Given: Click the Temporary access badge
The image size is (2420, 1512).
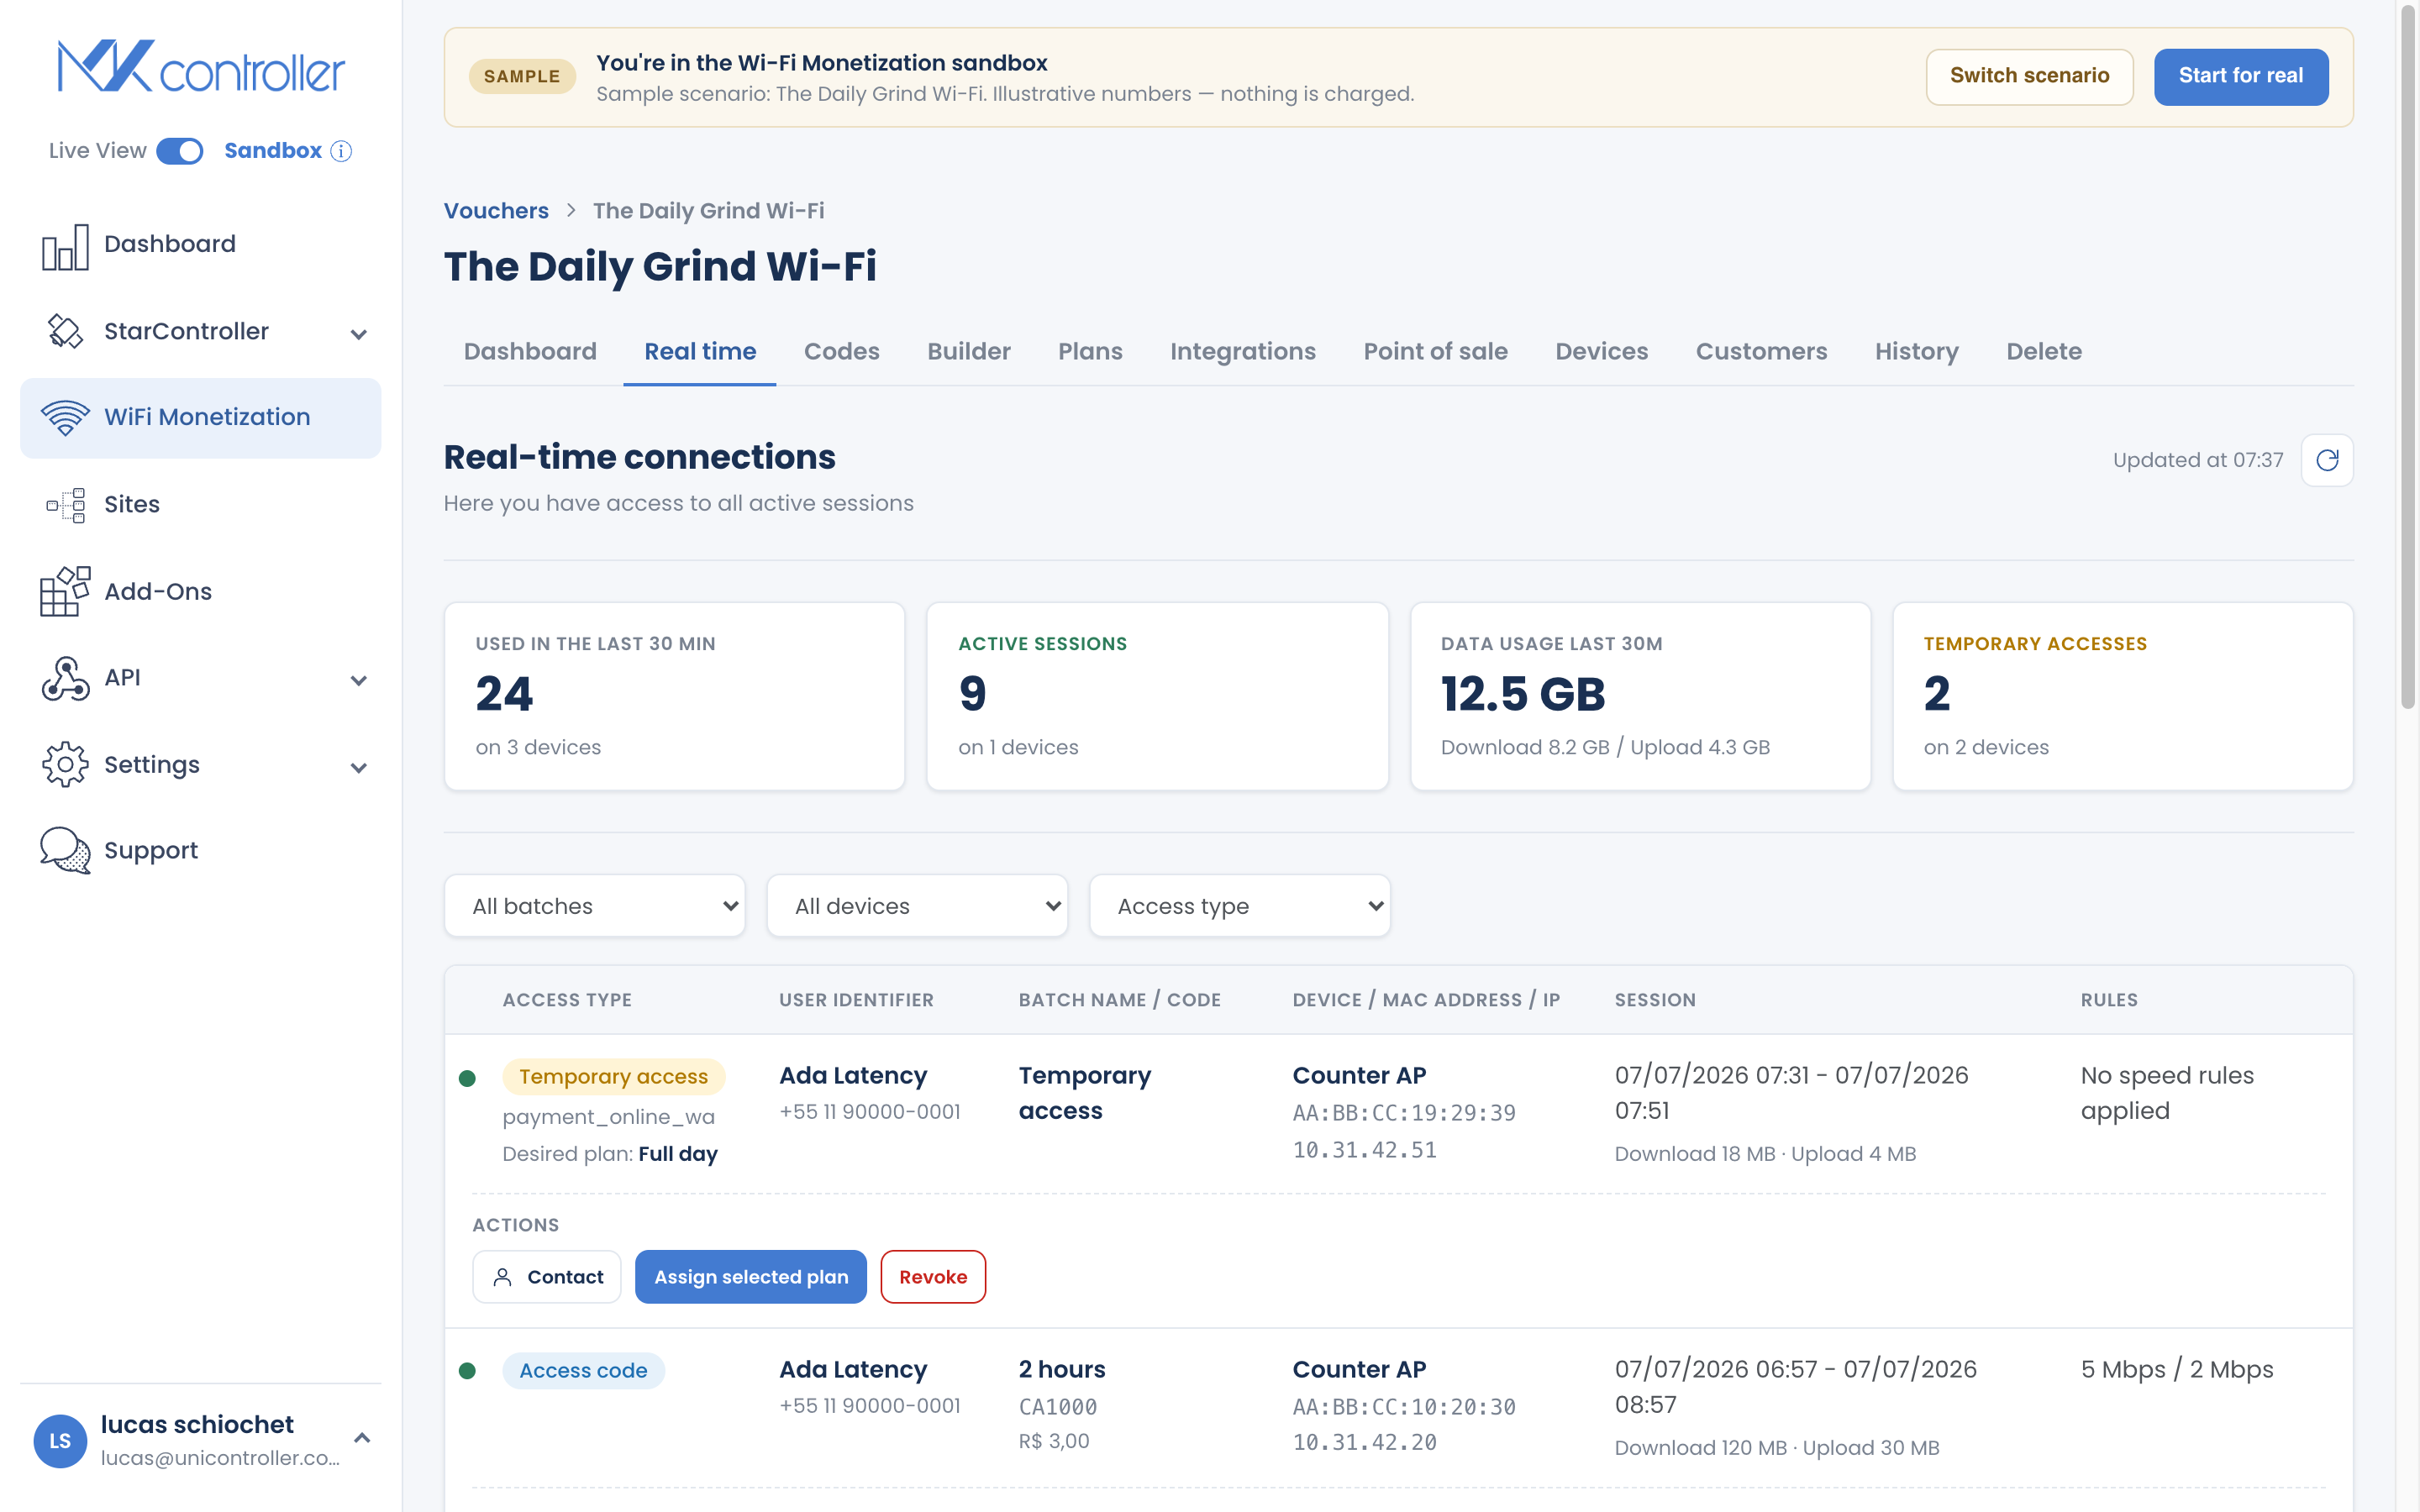Looking at the screenshot, I should click(x=613, y=1077).
